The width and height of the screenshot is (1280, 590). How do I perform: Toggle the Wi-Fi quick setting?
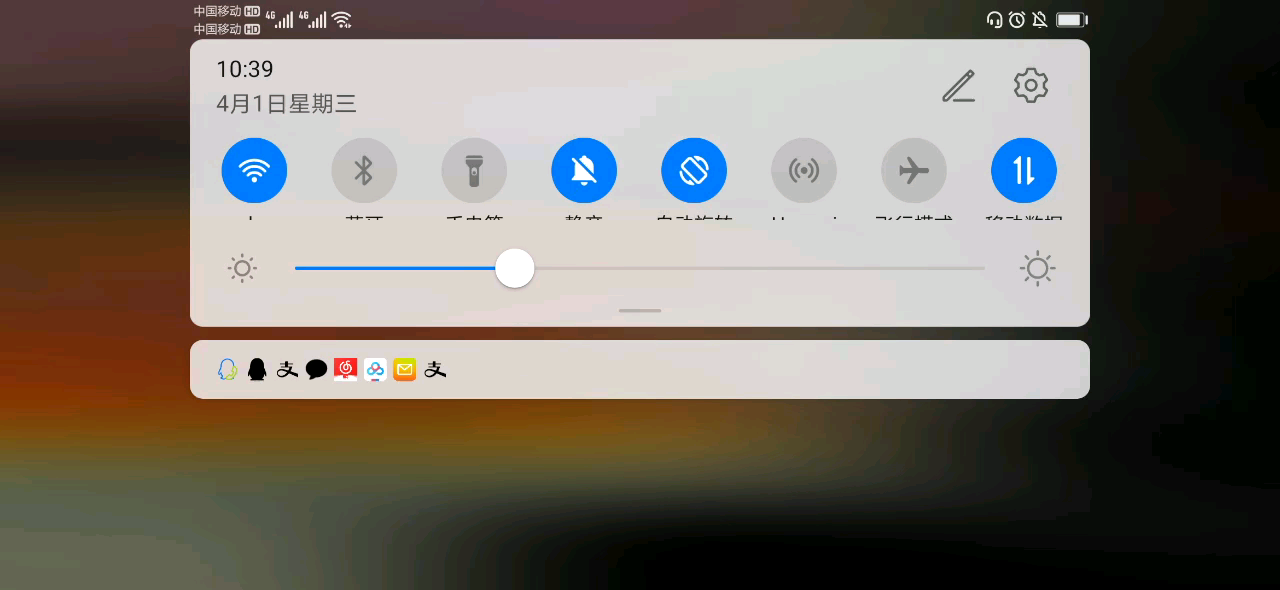pyautogui.click(x=254, y=170)
